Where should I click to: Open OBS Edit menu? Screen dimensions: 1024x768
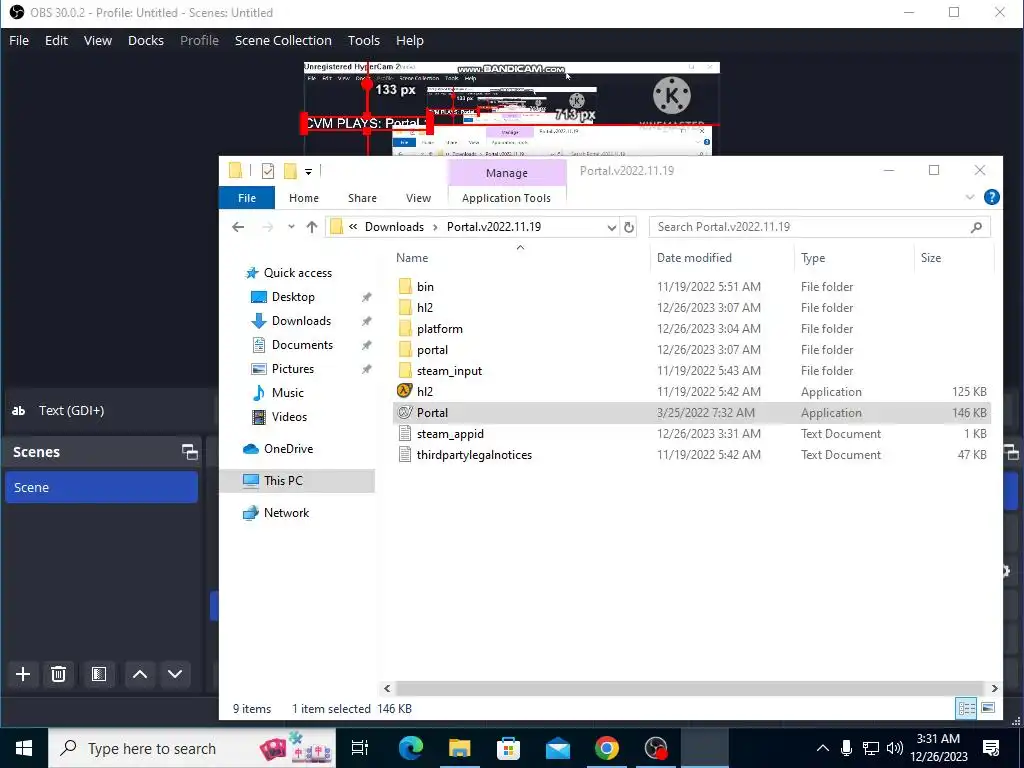coord(56,40)
